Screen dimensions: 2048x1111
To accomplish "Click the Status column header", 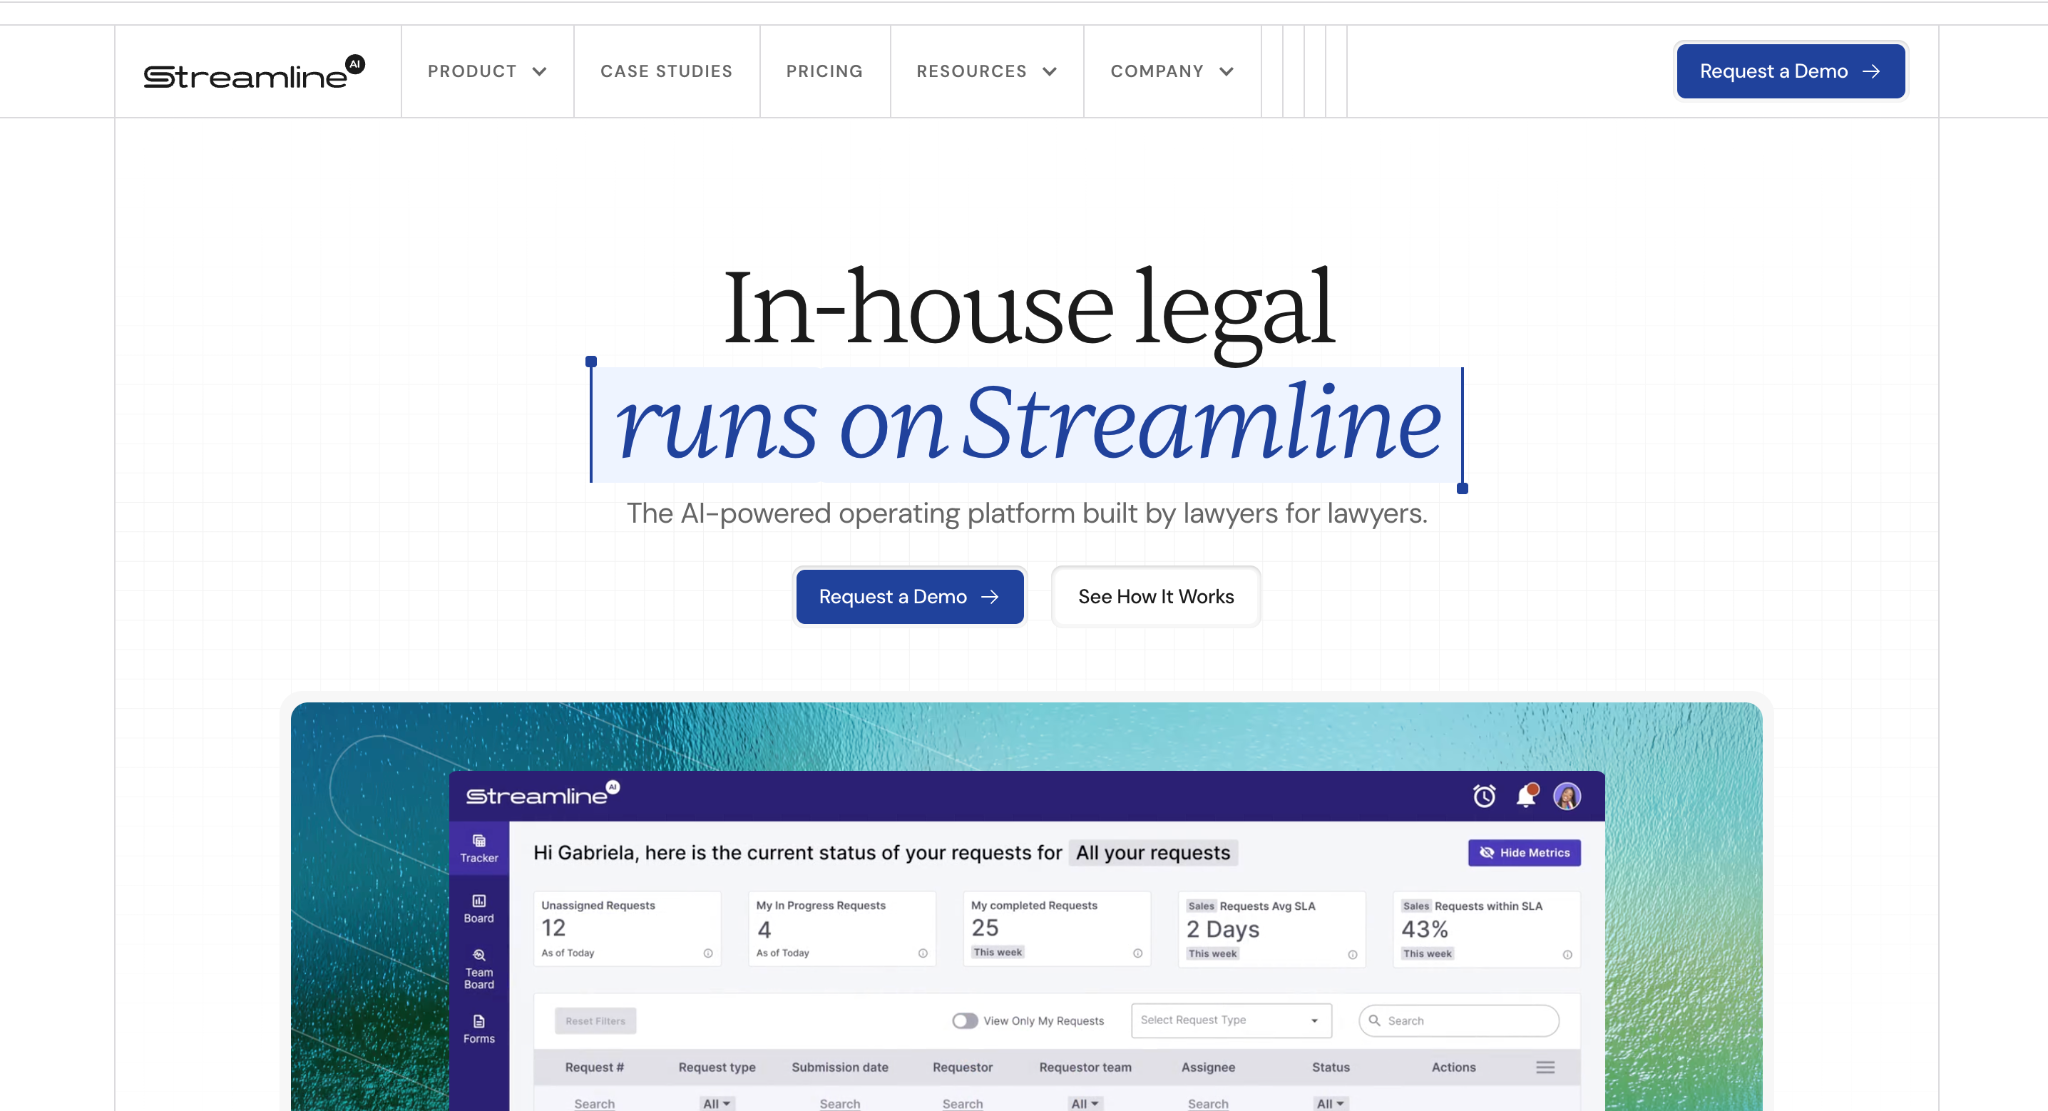I will click(x=1331, y=1068).
